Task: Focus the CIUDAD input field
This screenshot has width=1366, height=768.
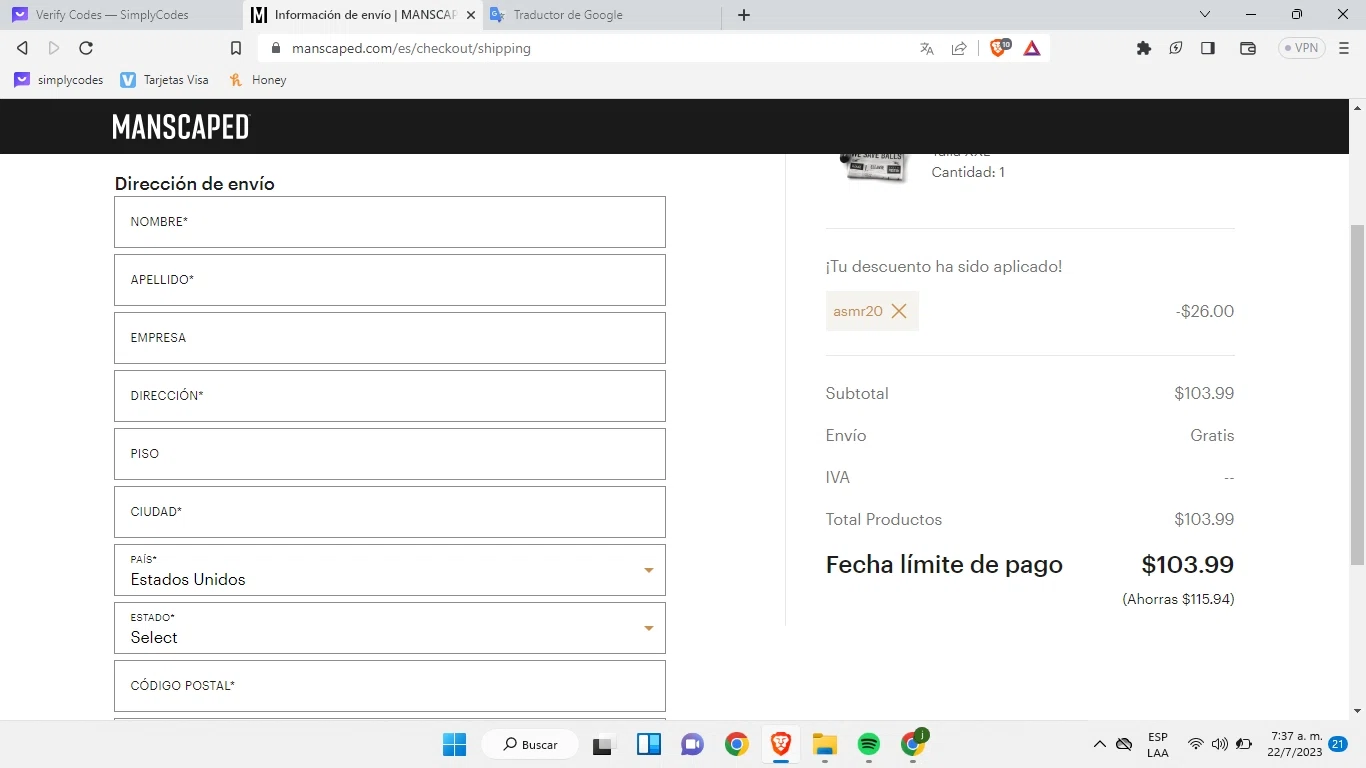Action: tap(390, 512)
